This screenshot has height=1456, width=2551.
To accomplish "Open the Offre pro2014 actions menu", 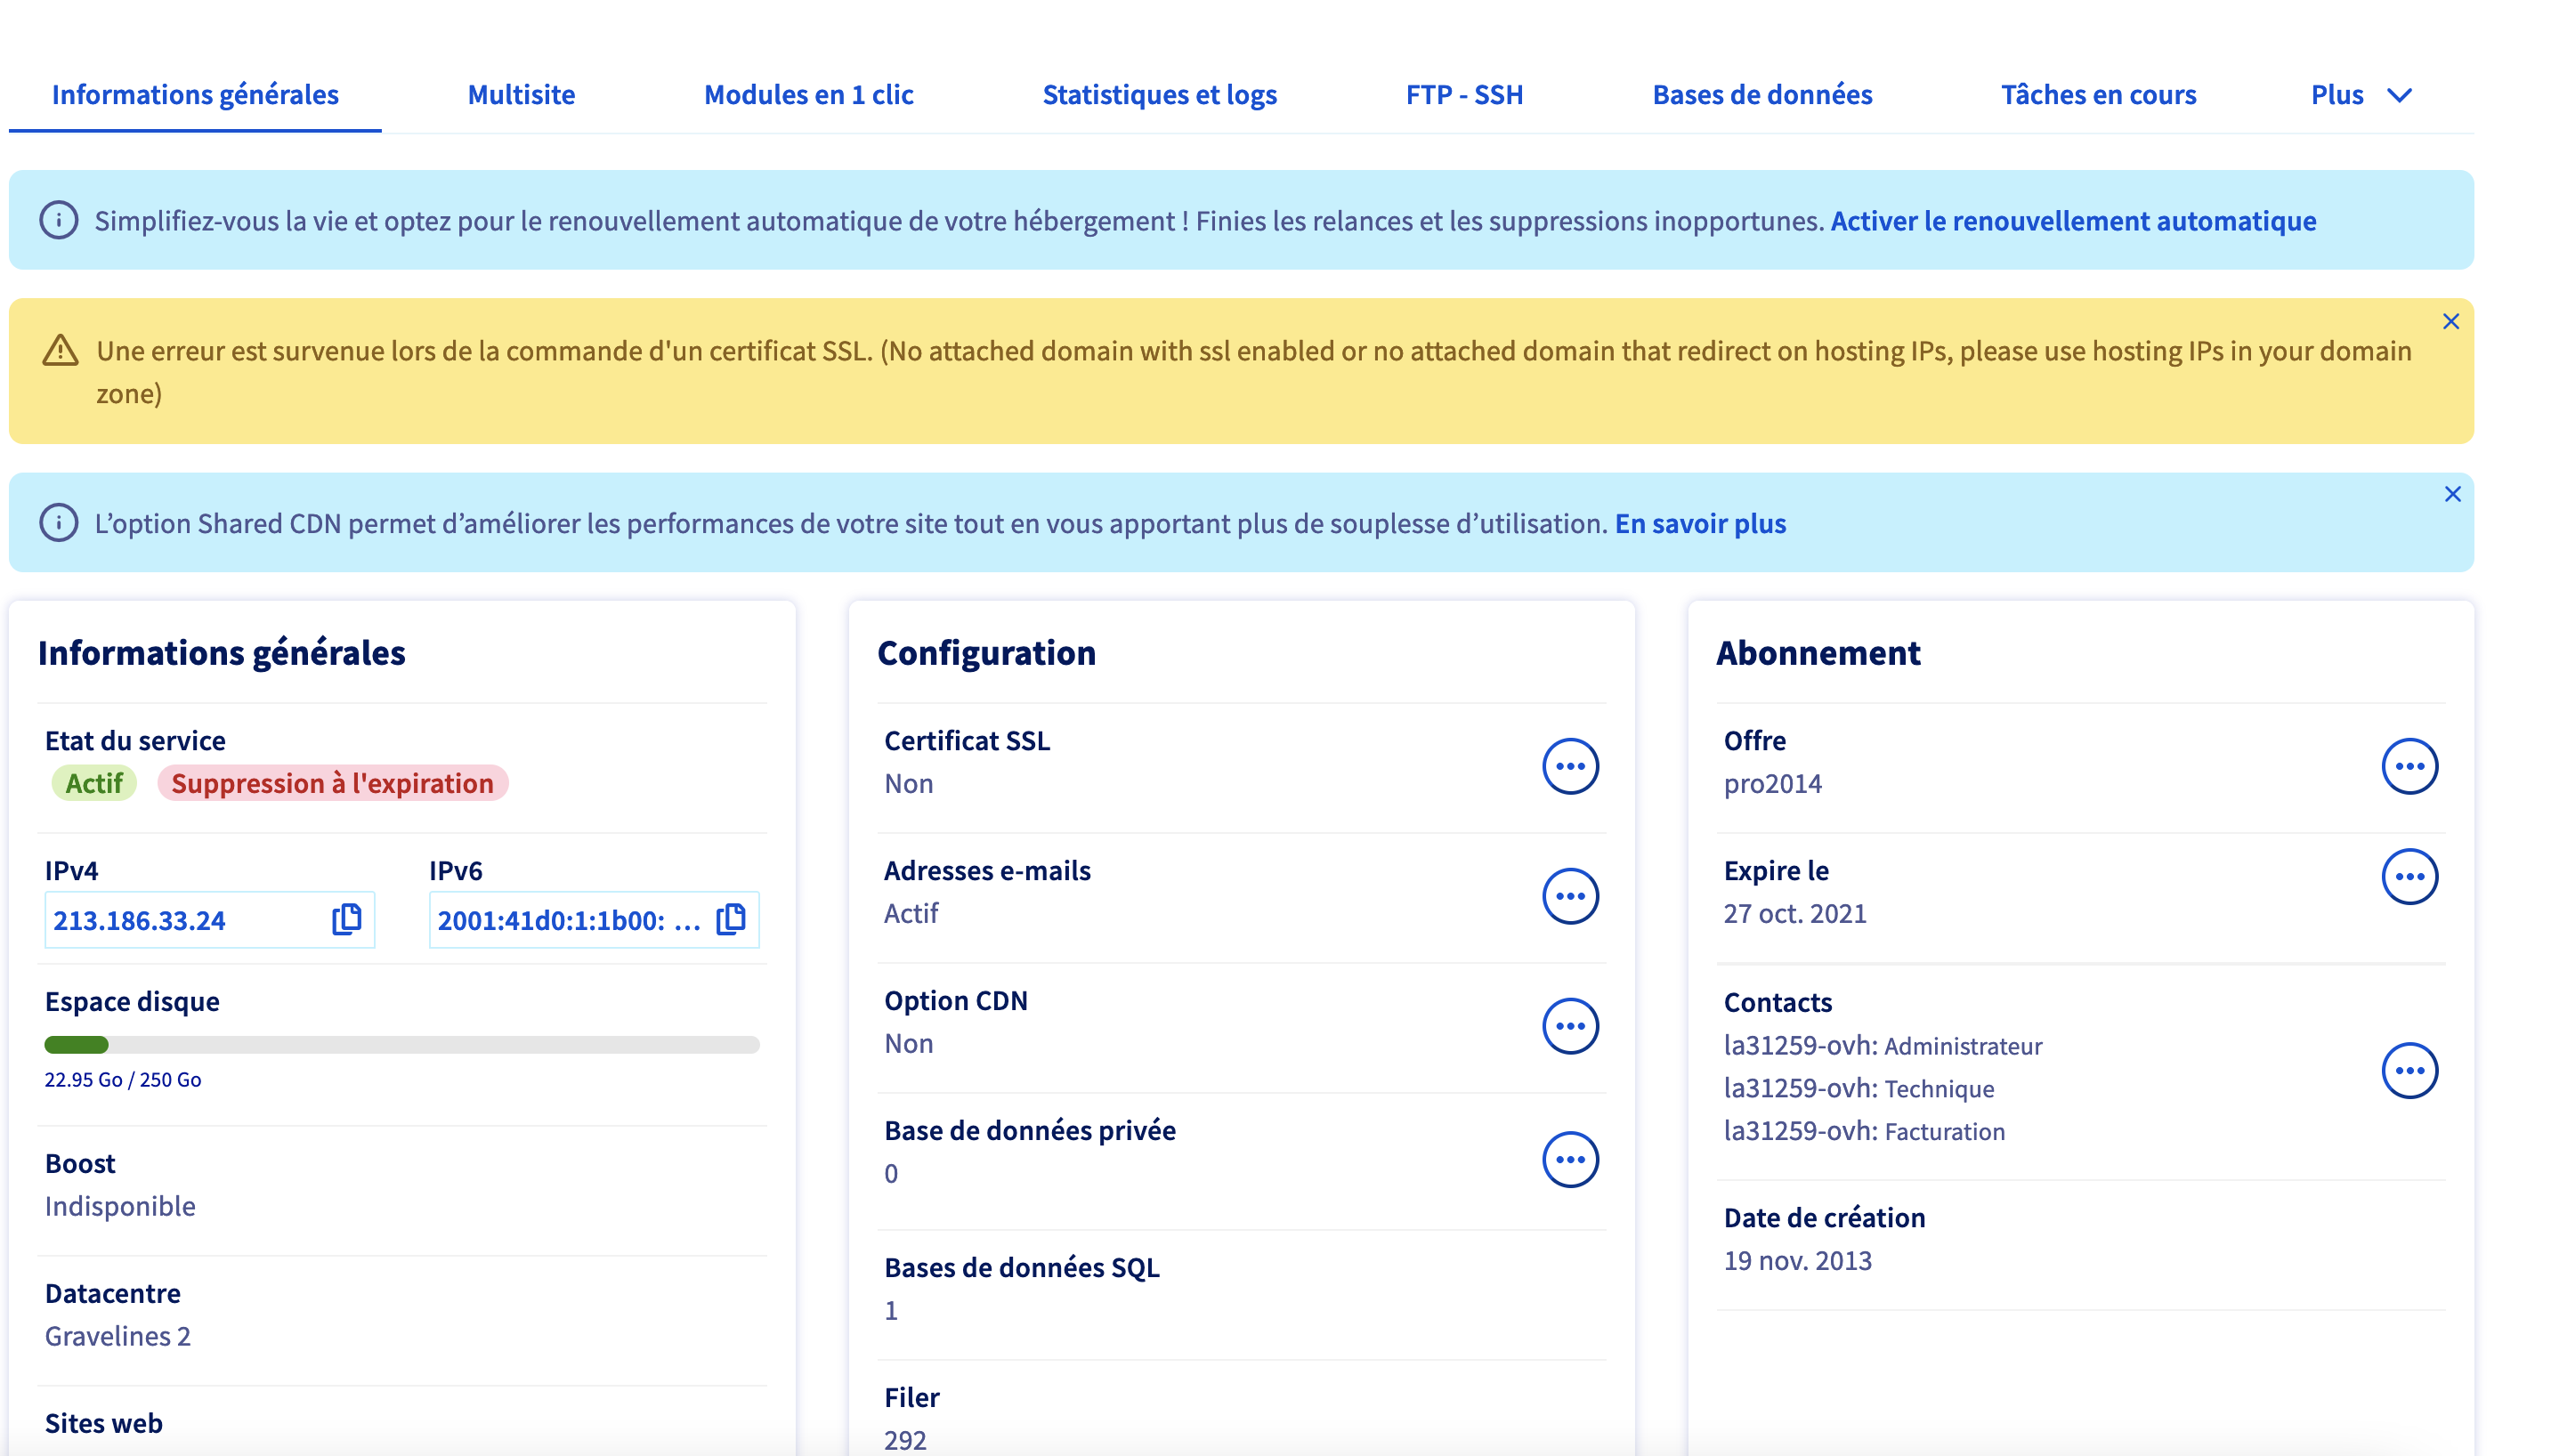I will click(2408, 766).
